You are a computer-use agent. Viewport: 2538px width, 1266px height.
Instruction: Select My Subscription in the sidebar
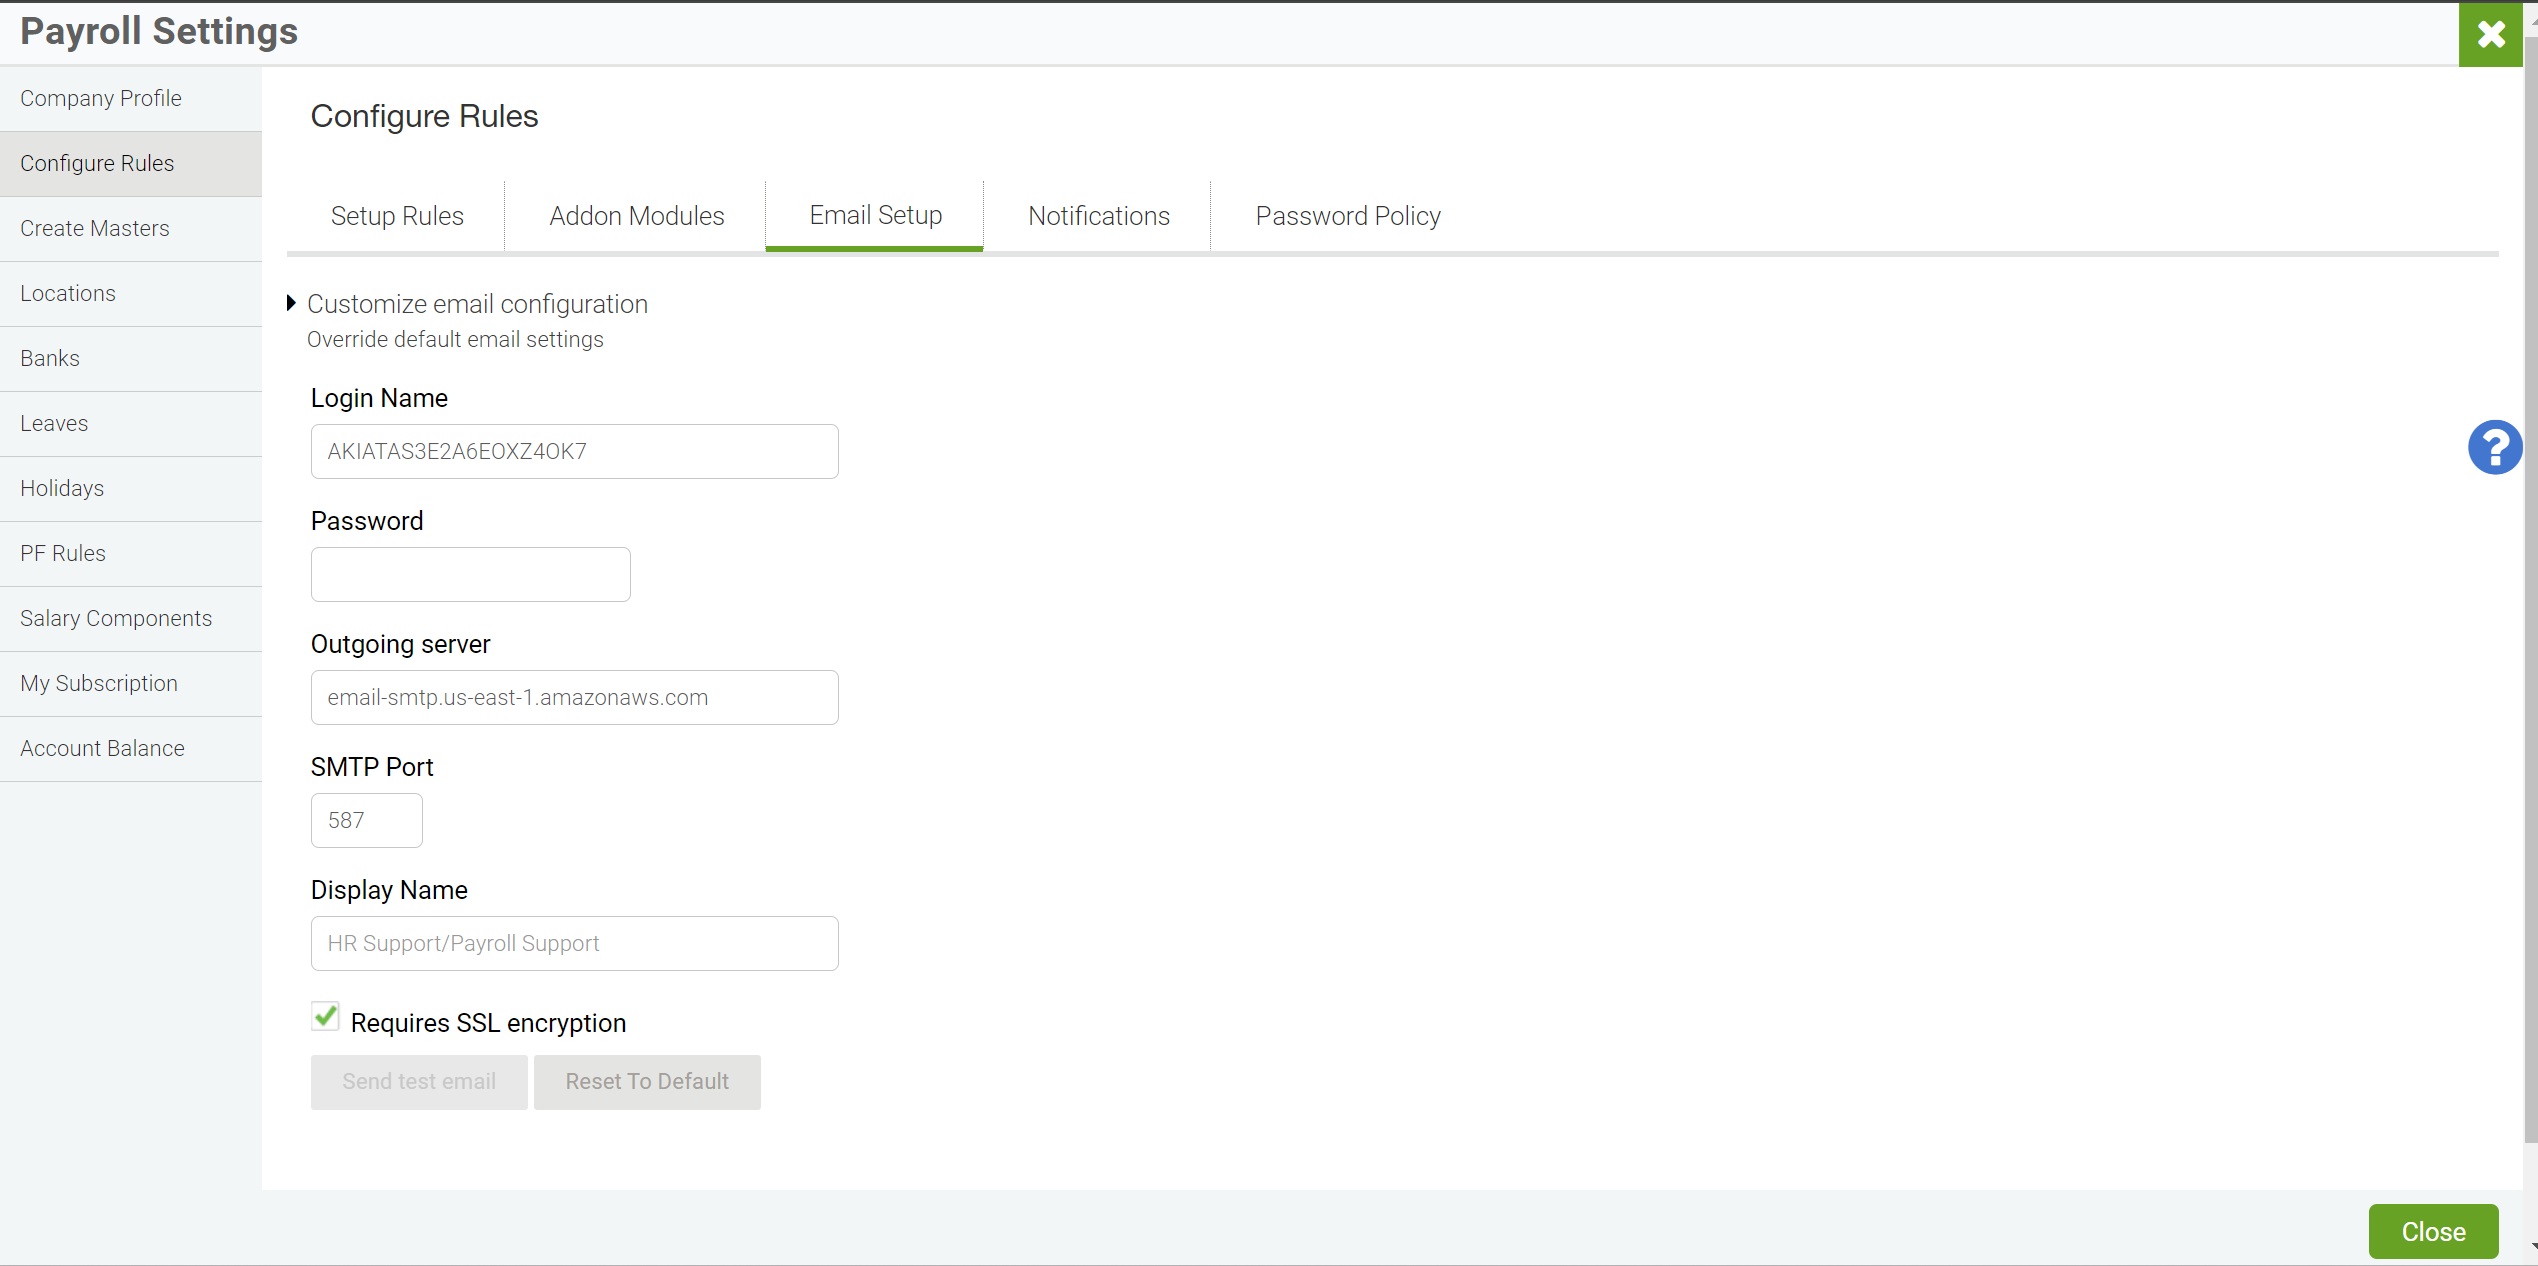[99, 683]
